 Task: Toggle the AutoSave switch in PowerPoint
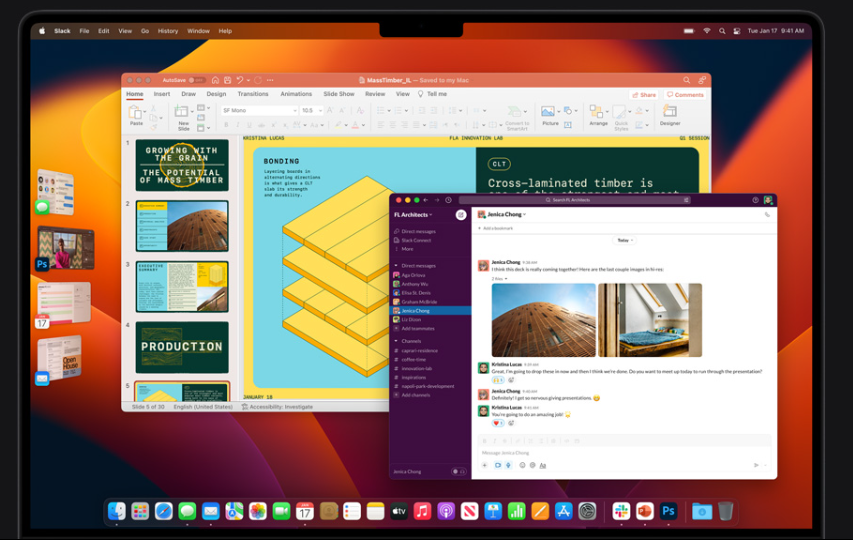[197, 80]
